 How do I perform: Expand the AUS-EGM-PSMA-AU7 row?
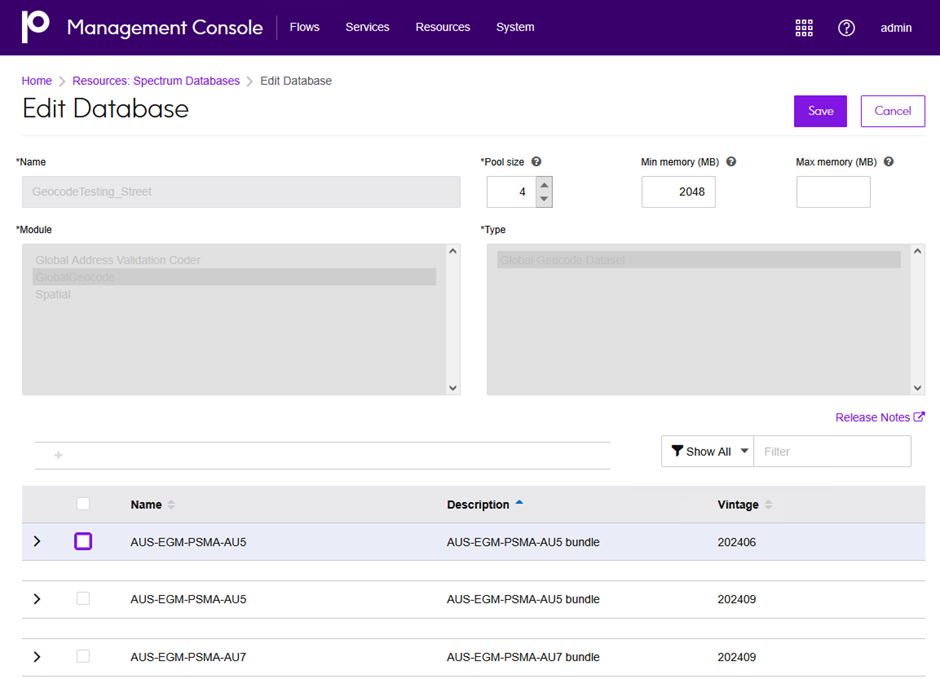(37, 657)
